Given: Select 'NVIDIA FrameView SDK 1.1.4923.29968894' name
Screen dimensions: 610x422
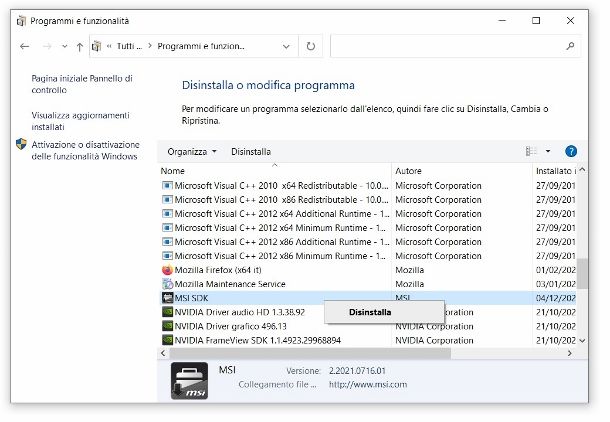Looking at the screenshot, I should [x=258, y=340].
